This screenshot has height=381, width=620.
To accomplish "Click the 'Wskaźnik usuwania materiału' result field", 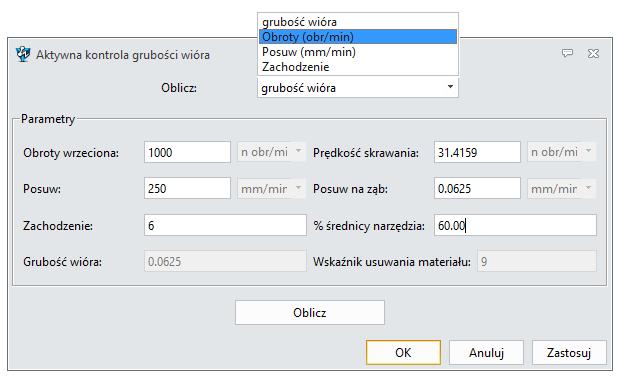I will (537, 261).
